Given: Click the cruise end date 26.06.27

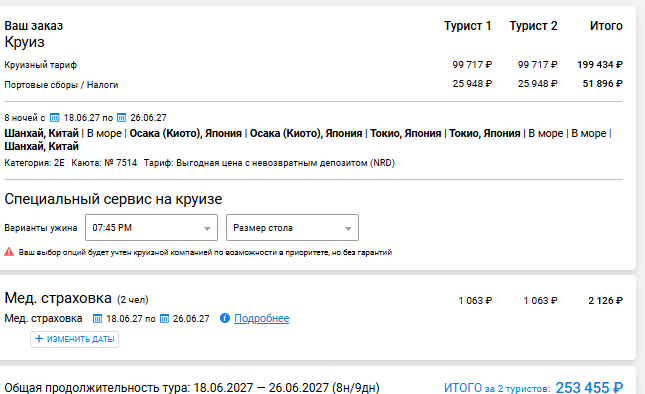Looking at the screenshot, I should coord(148,118).
